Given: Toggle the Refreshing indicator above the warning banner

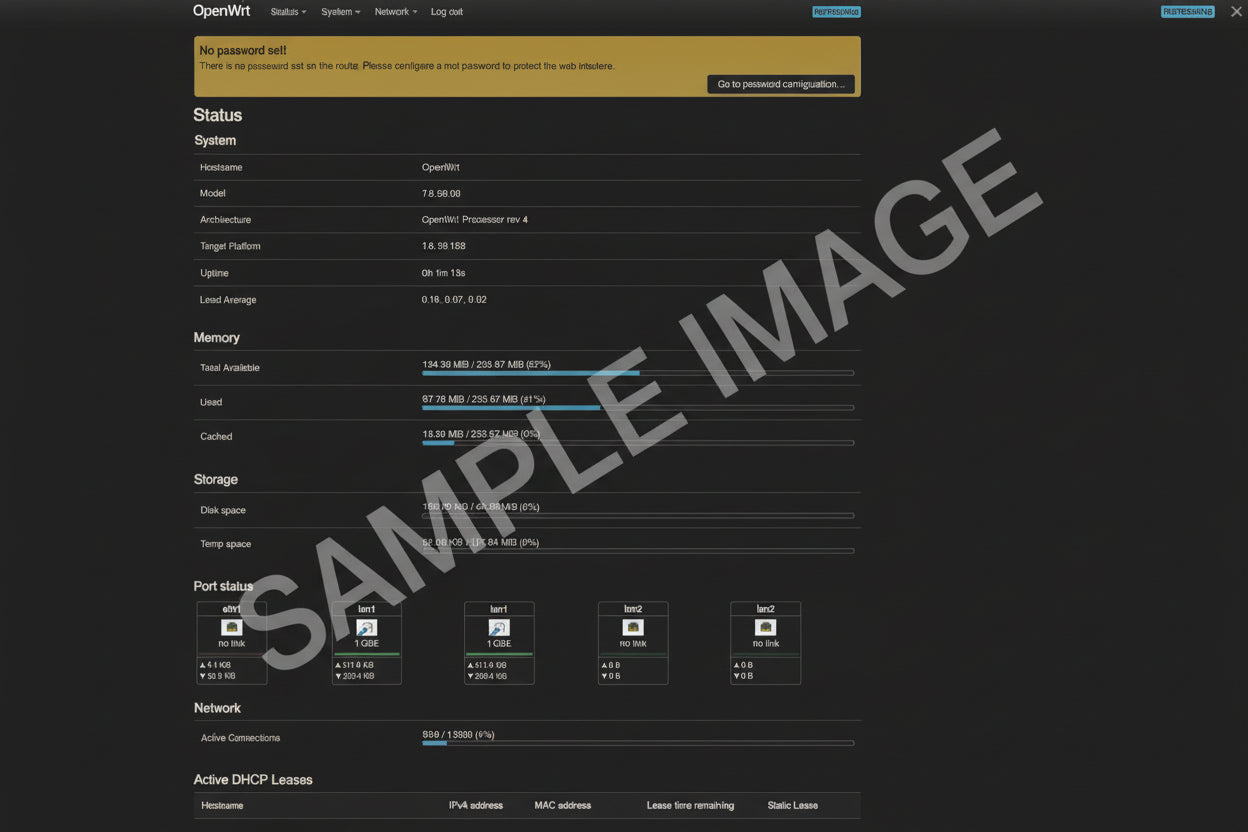Looking at the screenshot, I should pyautogui.click(x=836, y=12).
